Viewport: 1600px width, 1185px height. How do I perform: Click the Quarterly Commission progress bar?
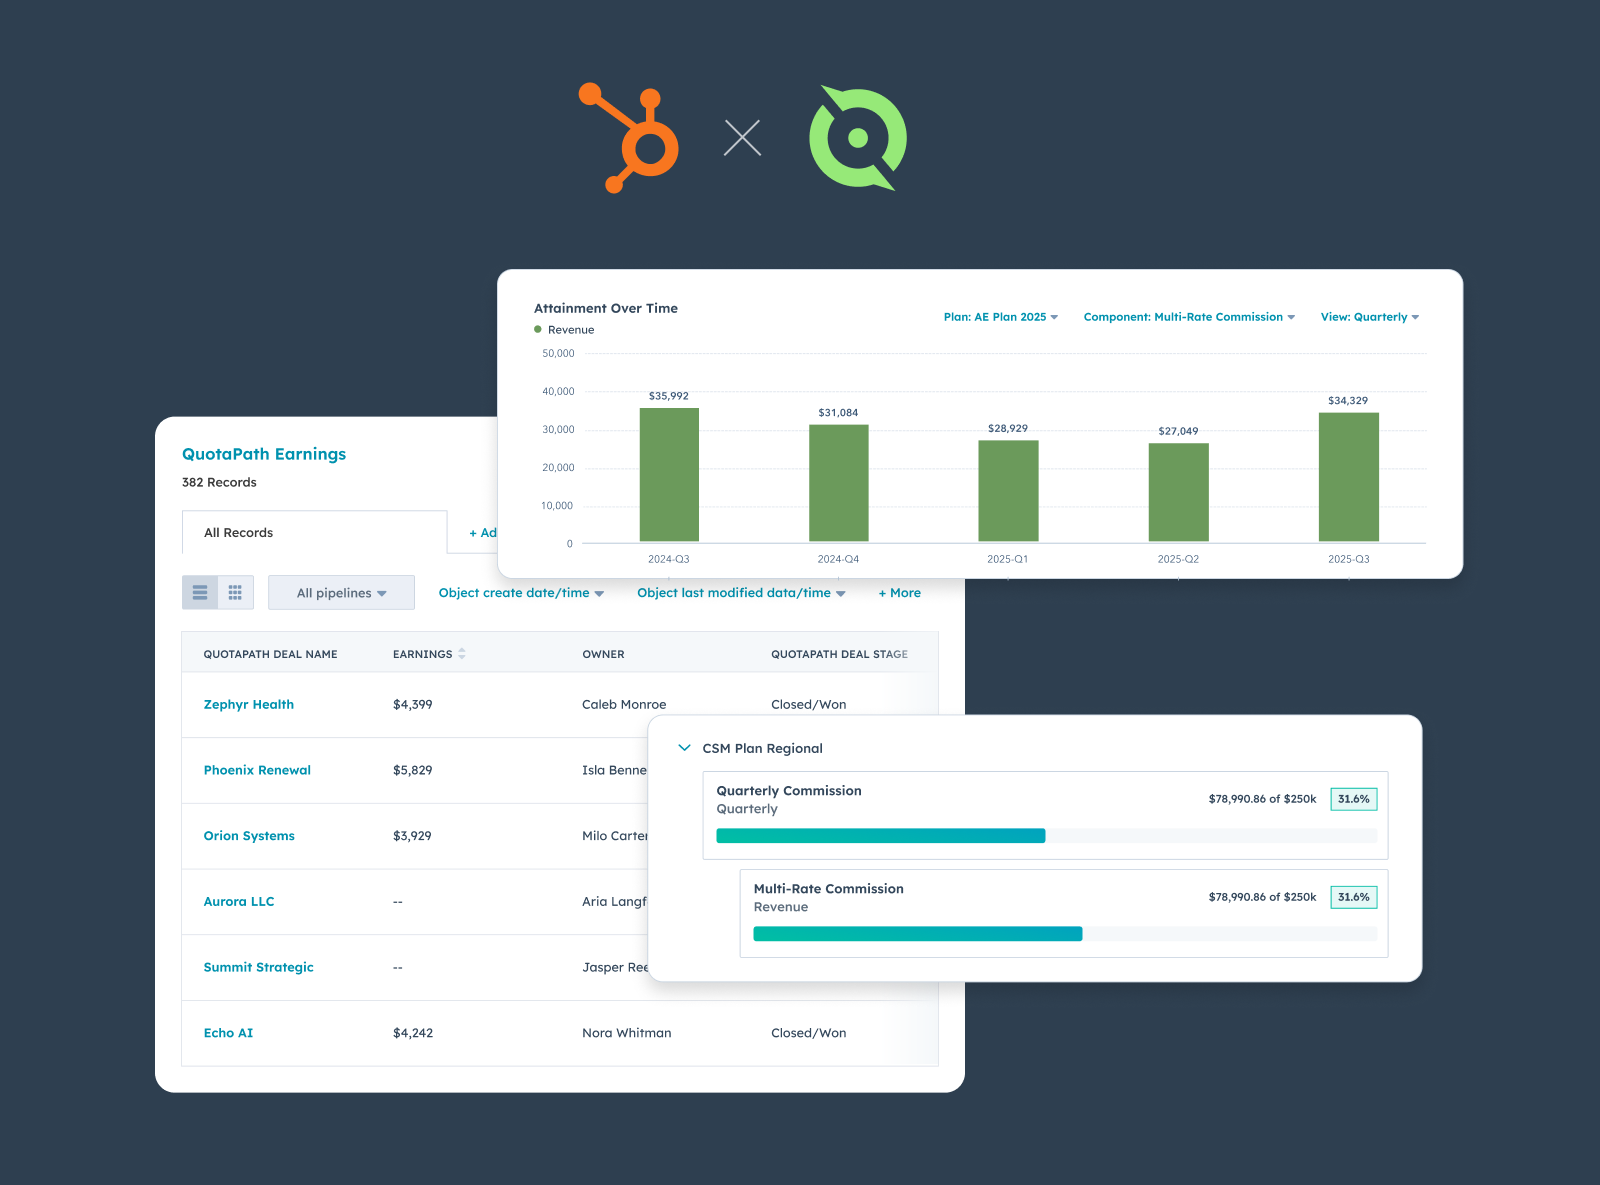pyautogui.click(x=1046, y=836)
